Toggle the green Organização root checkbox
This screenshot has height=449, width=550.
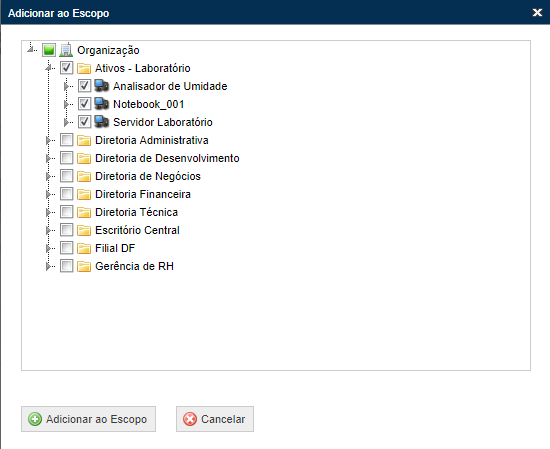pyautogui.click(x=49, y=50)
